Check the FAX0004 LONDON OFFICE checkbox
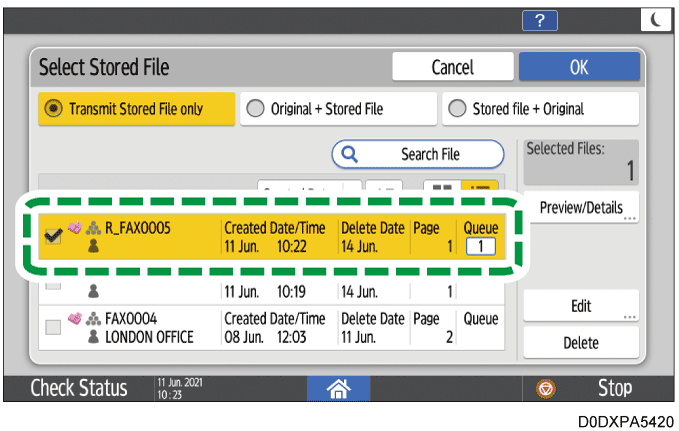This screenshot has width=679, height=431. 53,327
